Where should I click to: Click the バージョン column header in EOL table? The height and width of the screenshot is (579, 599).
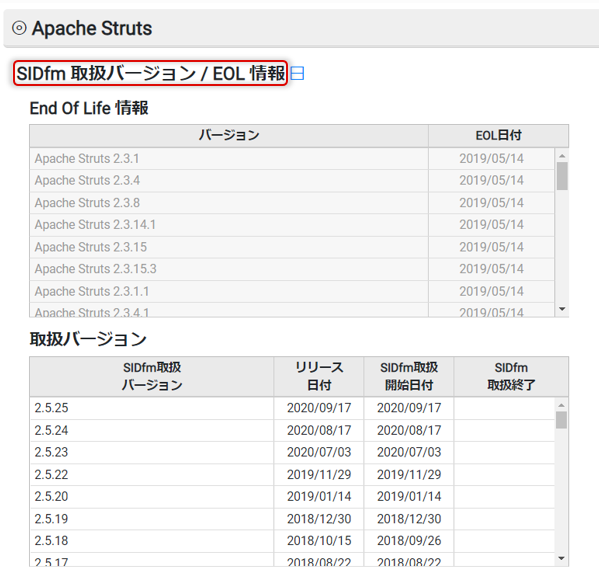(229, 136)
